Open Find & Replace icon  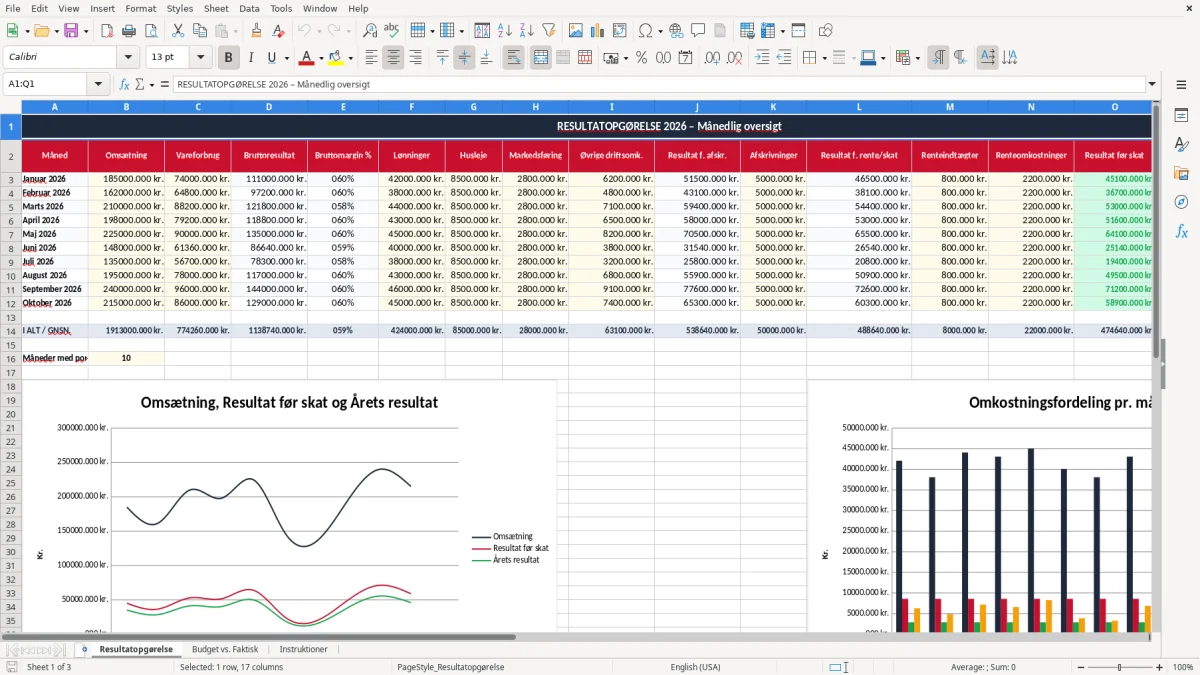(370, 31)
